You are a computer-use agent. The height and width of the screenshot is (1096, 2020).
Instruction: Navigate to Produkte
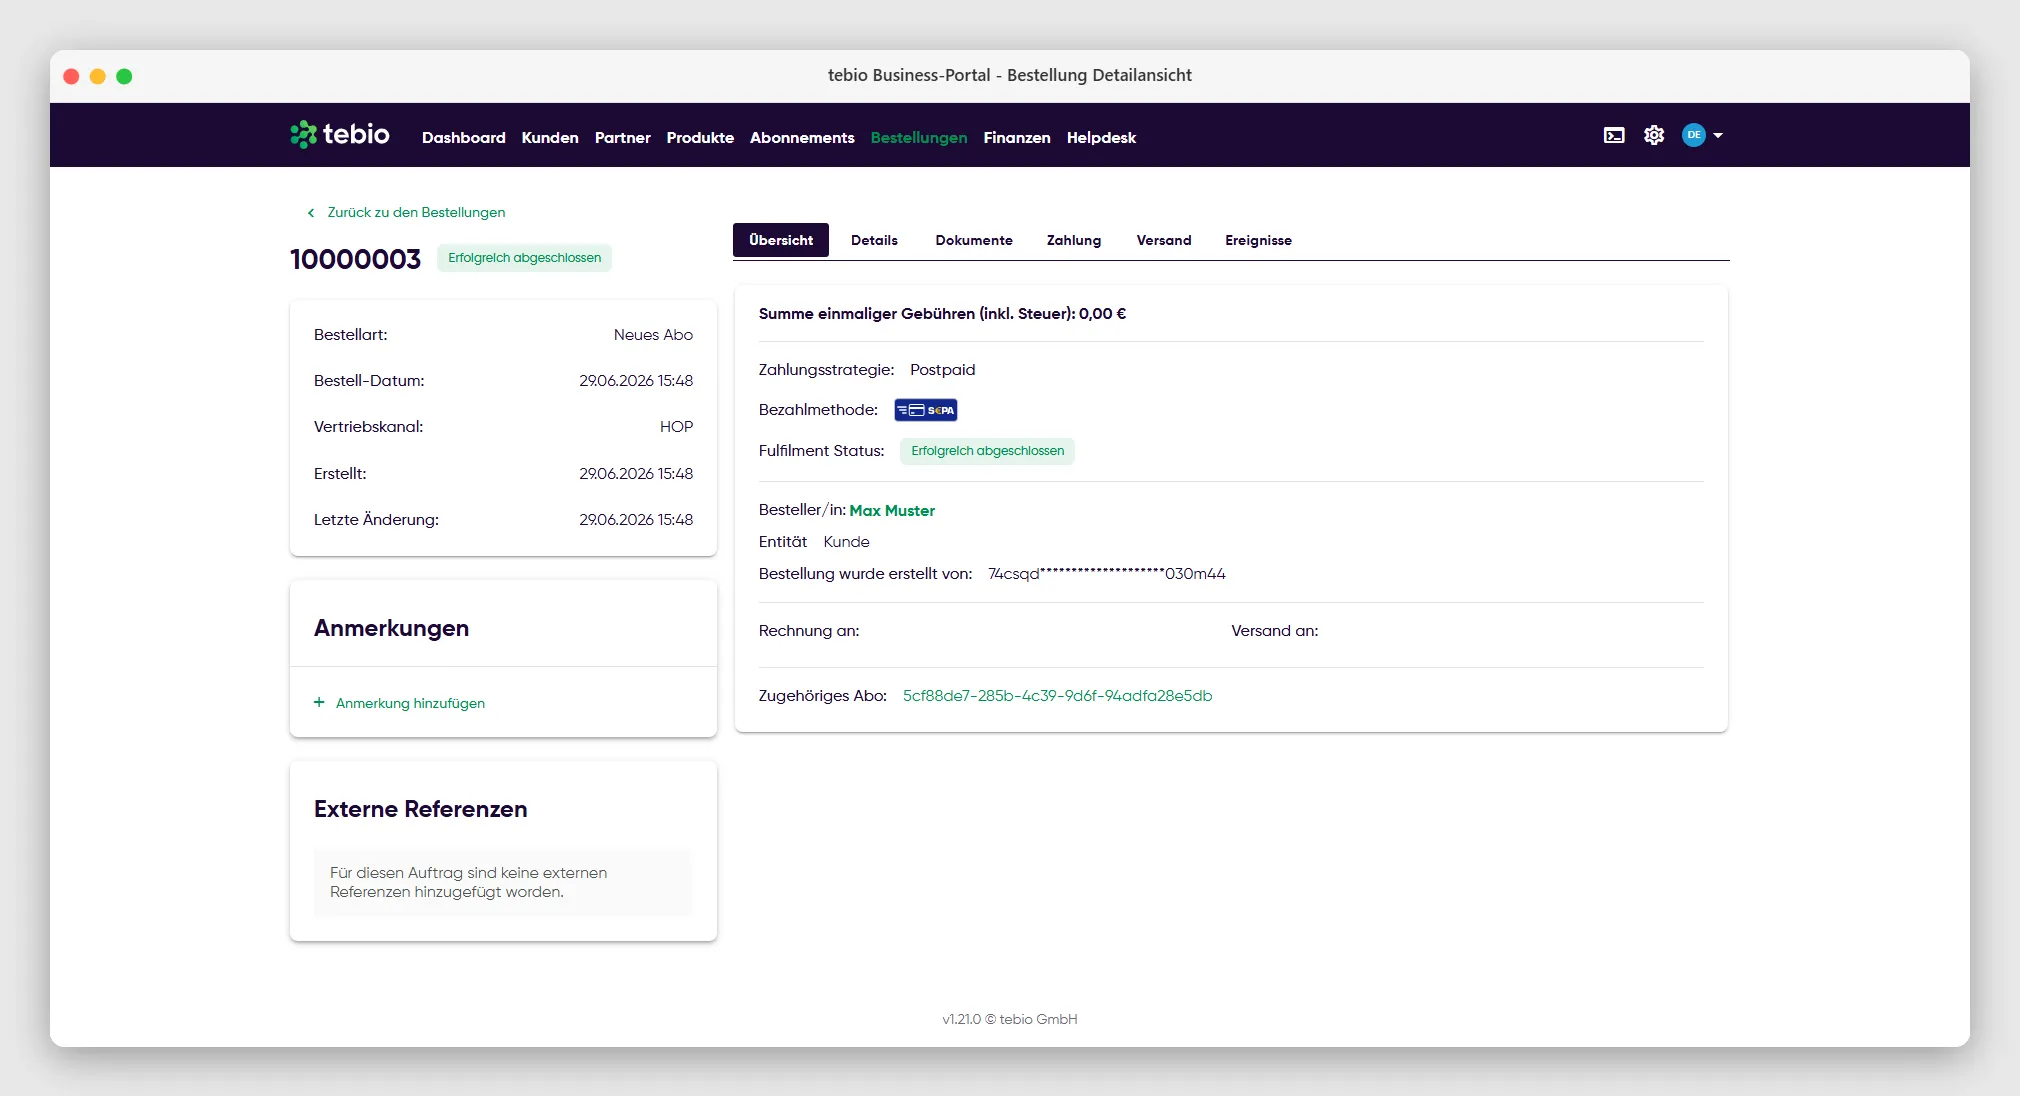click(x=700, y=137)
